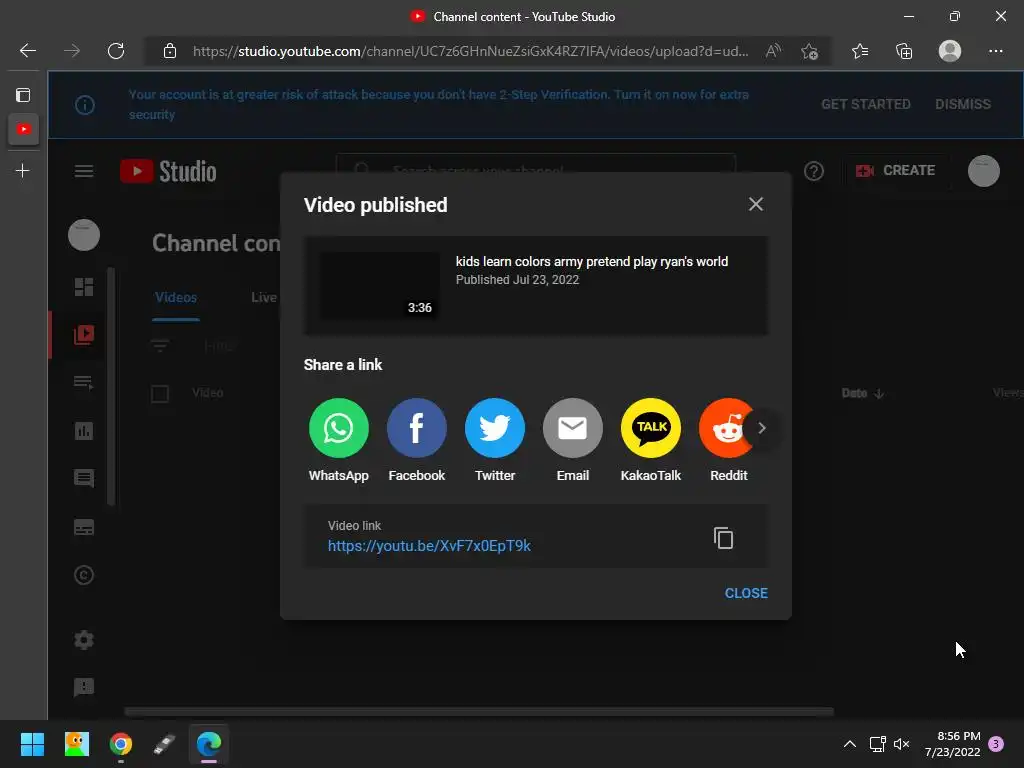The height and width of the screenshot is (768, 1024).
Task: Click GET STARTED on the security banner
Action: (x=865, y=104)
